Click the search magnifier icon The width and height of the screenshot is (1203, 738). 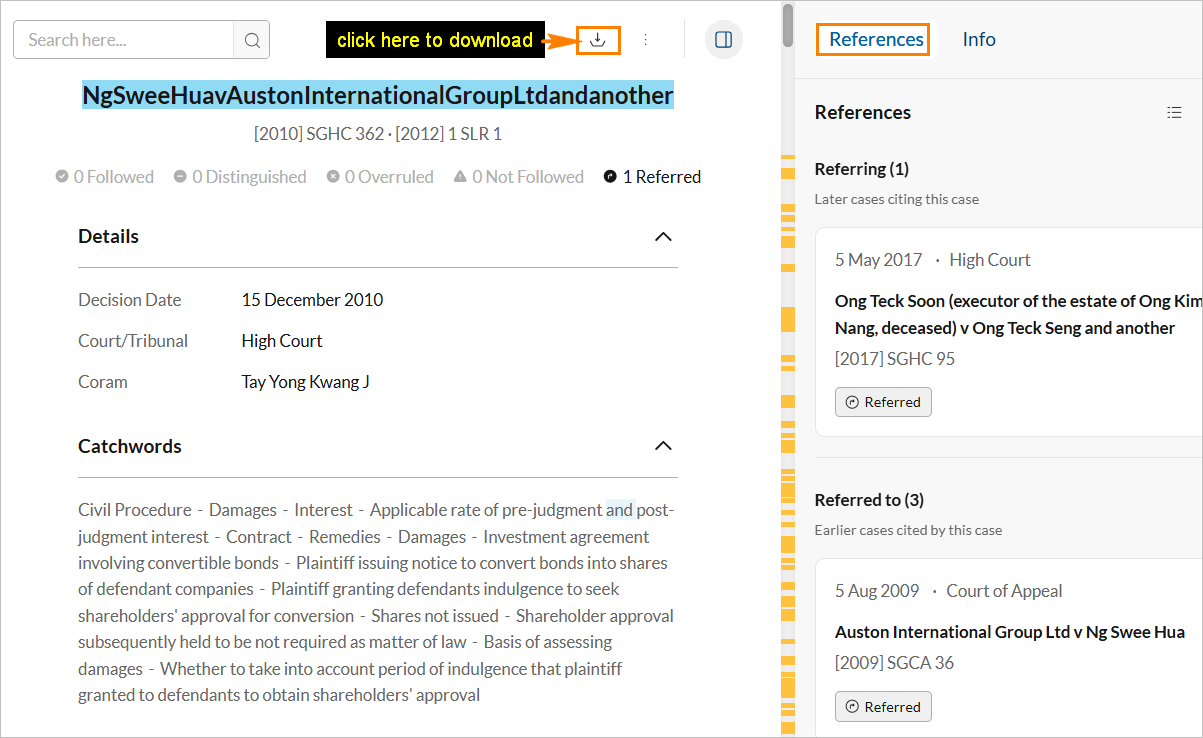[x=252, y=40]
